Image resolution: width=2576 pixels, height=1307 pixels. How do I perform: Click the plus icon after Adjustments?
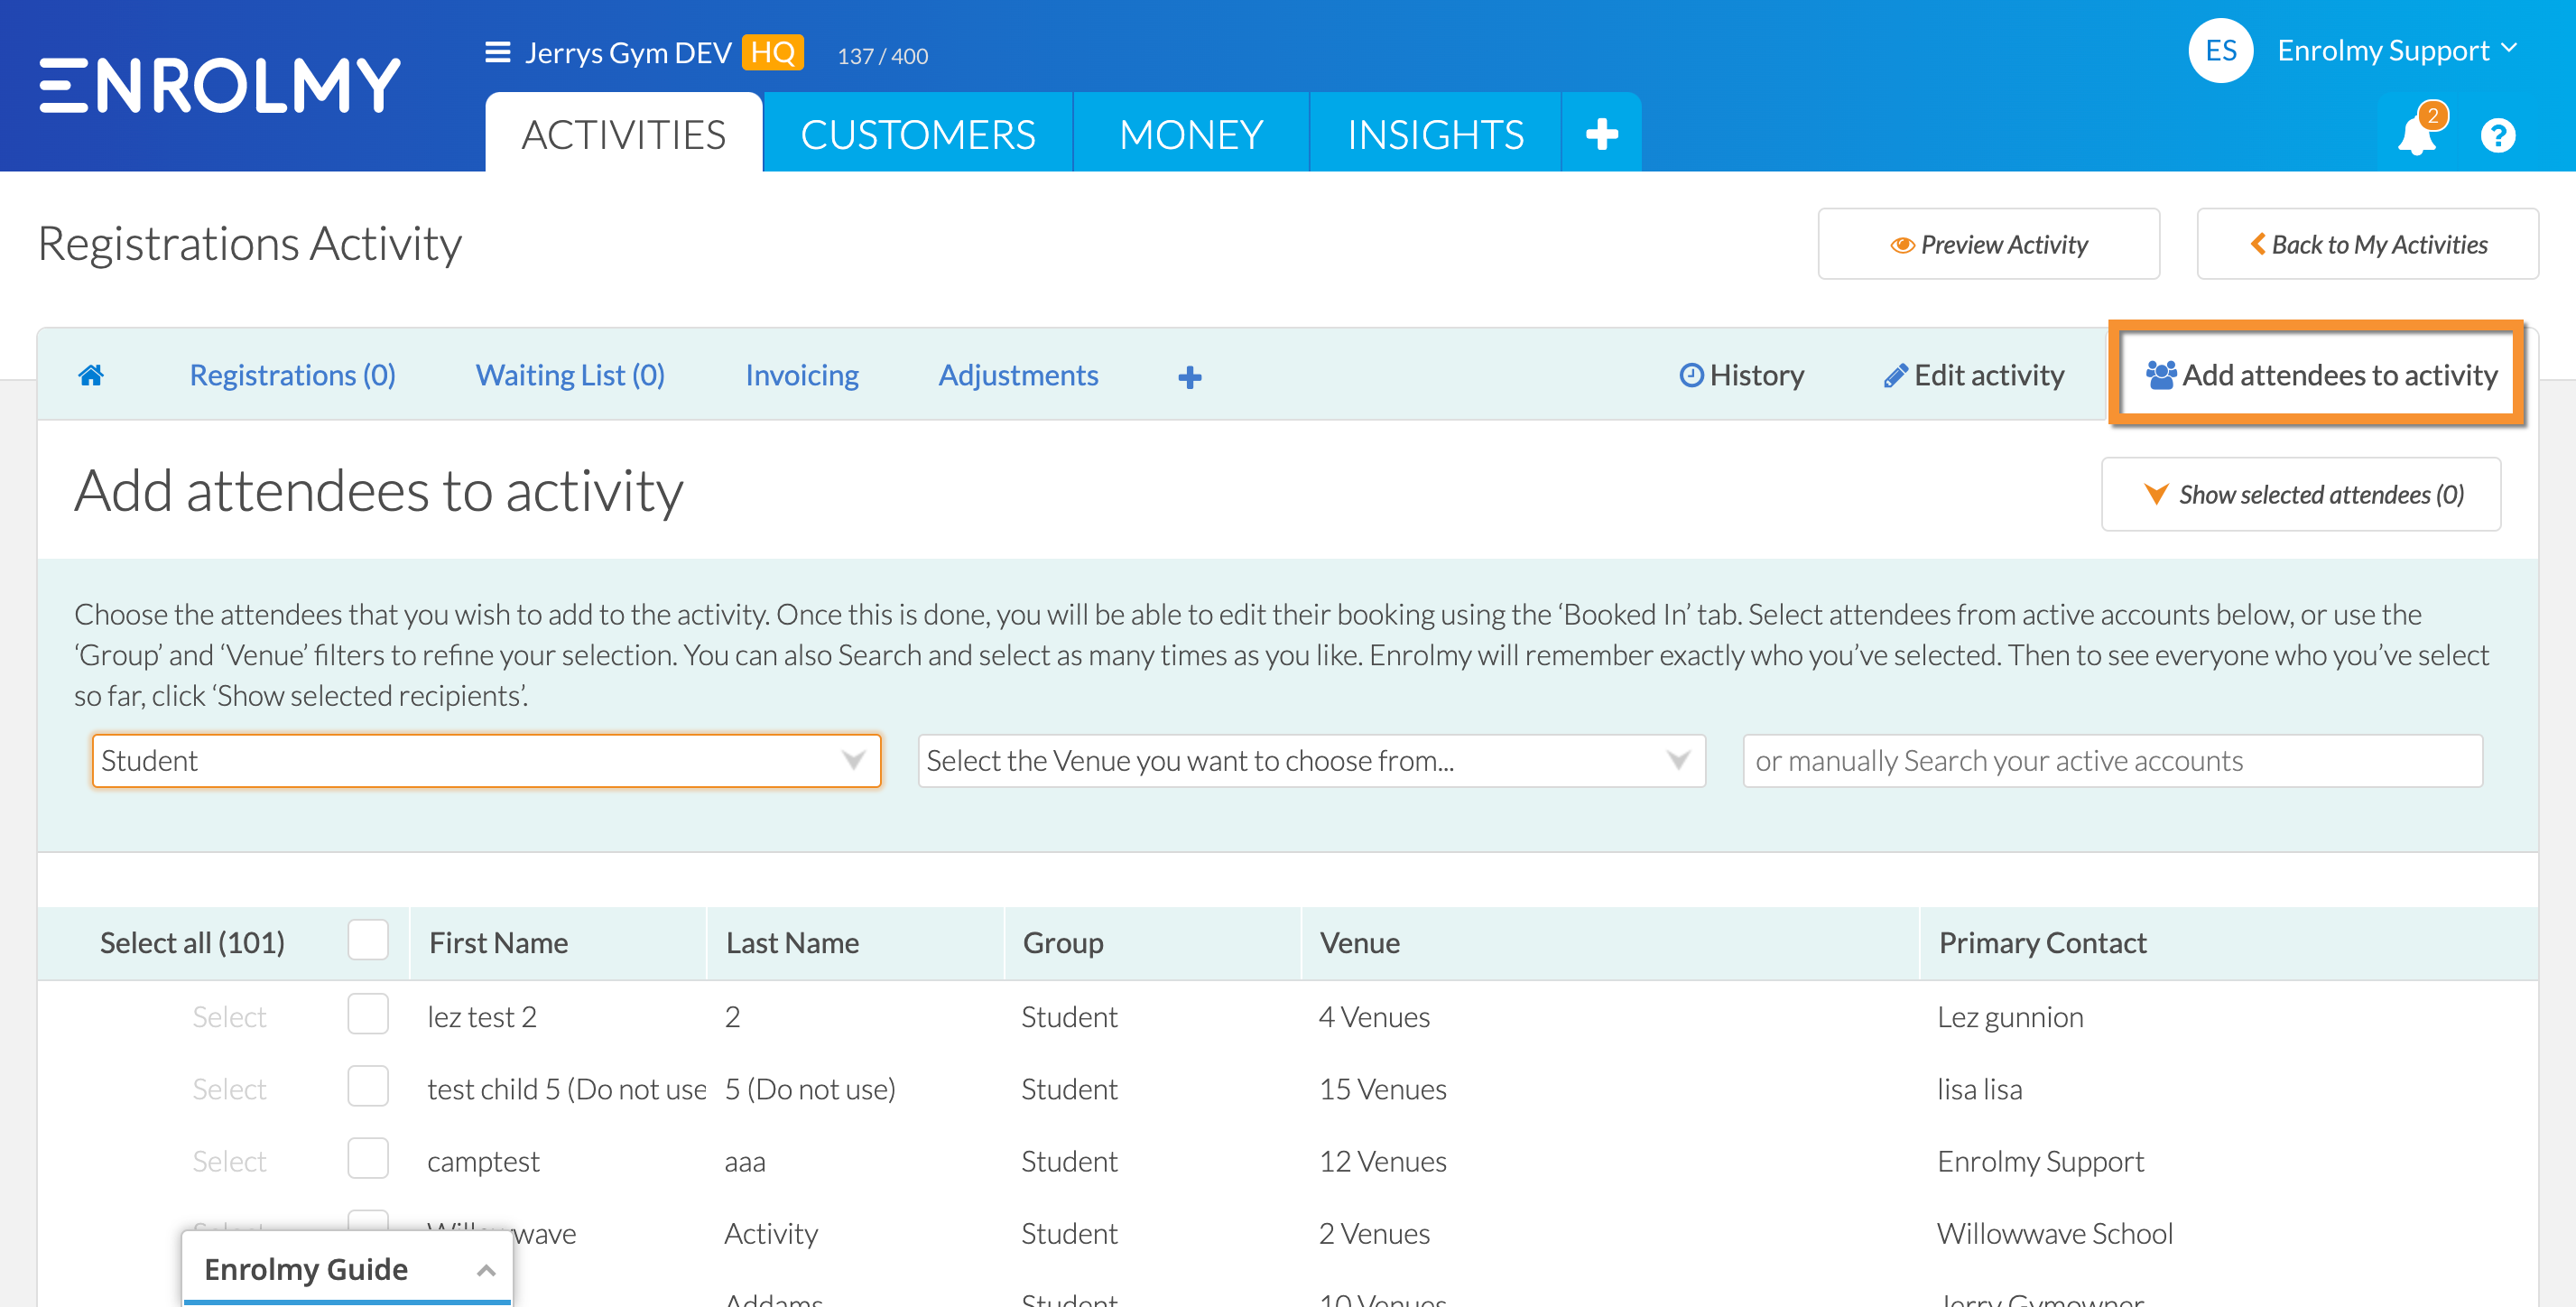pyautogui.click(x=1189, y=377)
